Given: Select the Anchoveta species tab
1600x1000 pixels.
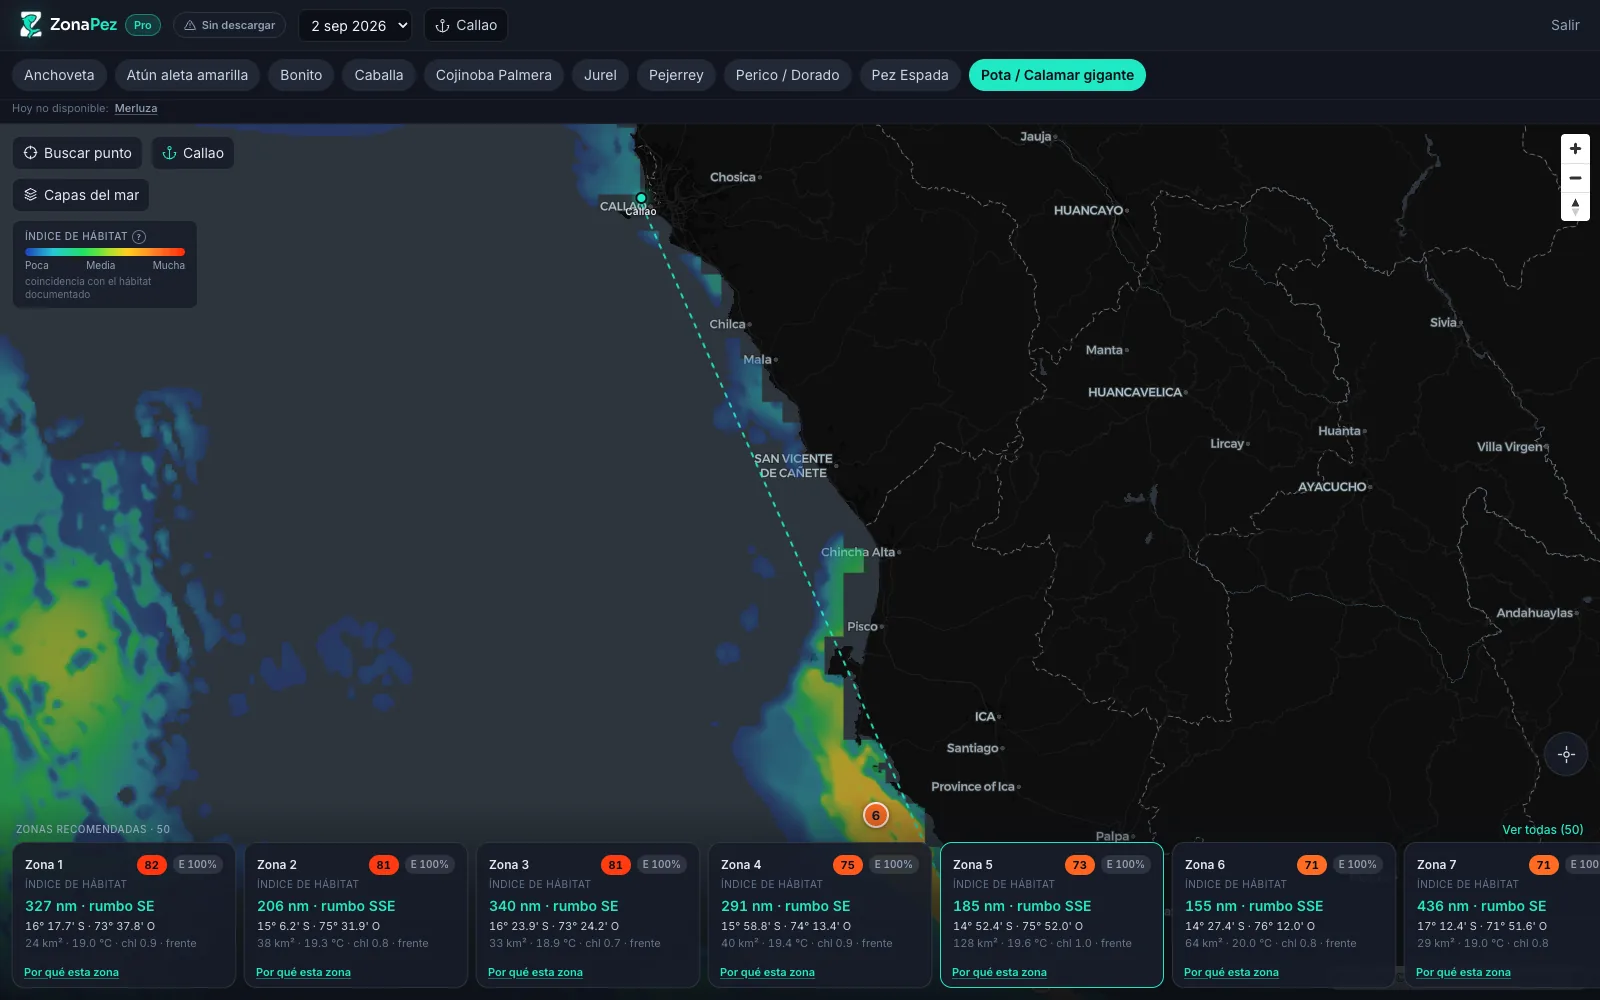Looking at the screenshot, I should 59,75.
